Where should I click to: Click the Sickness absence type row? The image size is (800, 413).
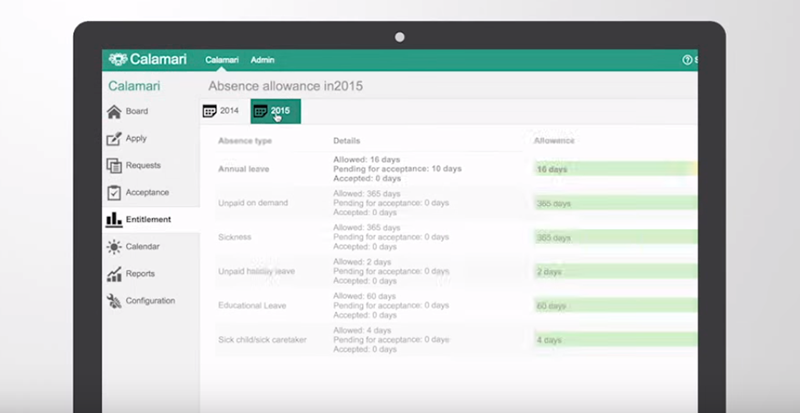tap(237, 237)
